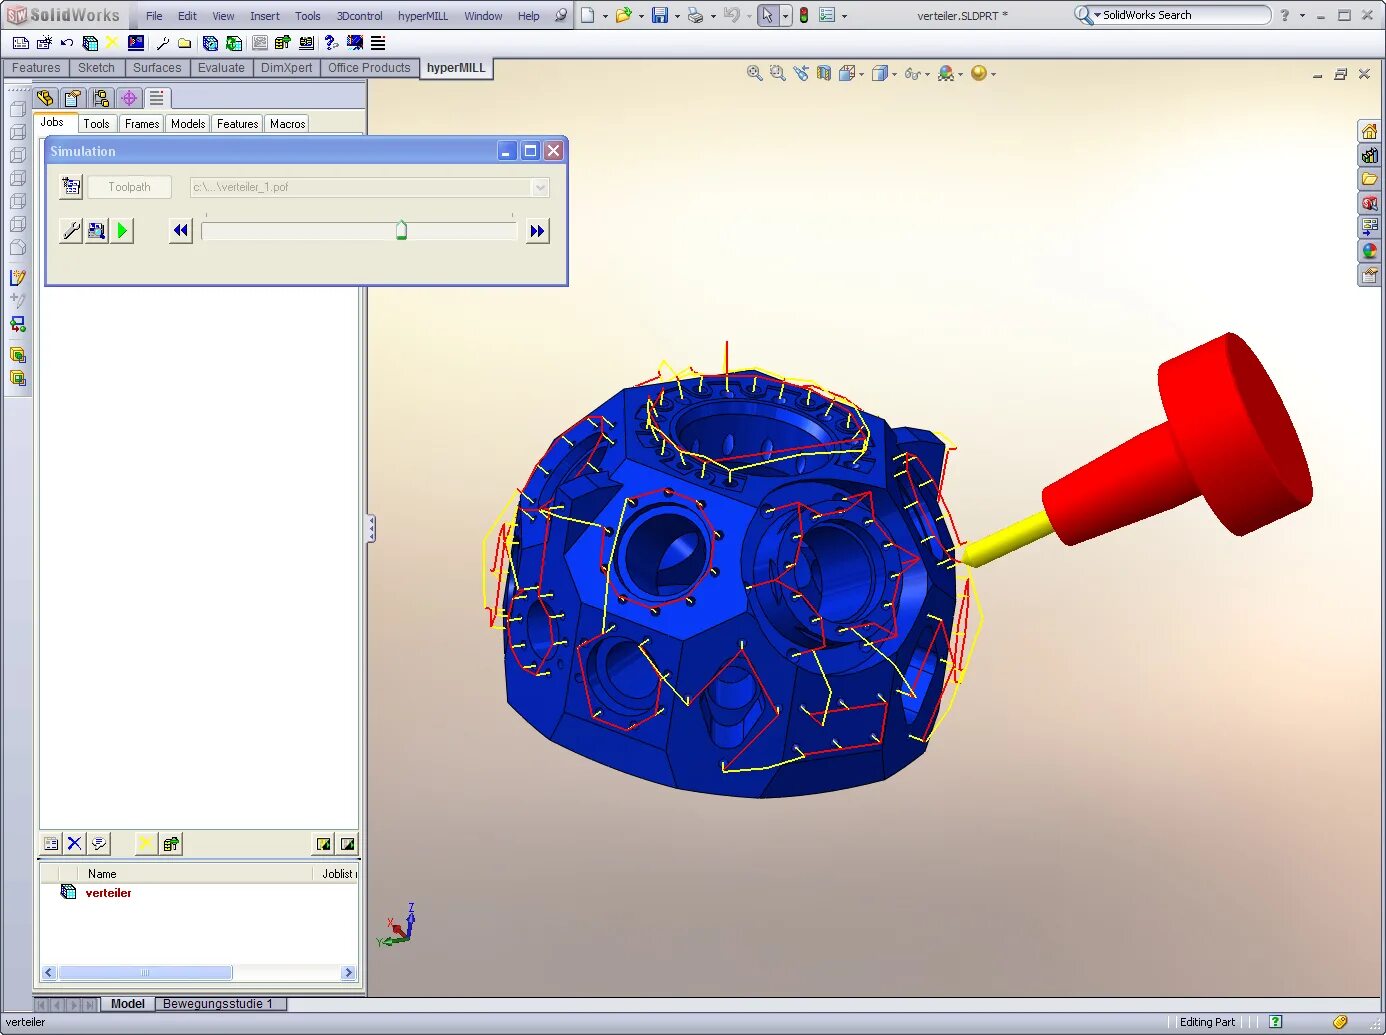Click the hyperMILL crosshair icon above the Jobs tab

click(129, 97)
